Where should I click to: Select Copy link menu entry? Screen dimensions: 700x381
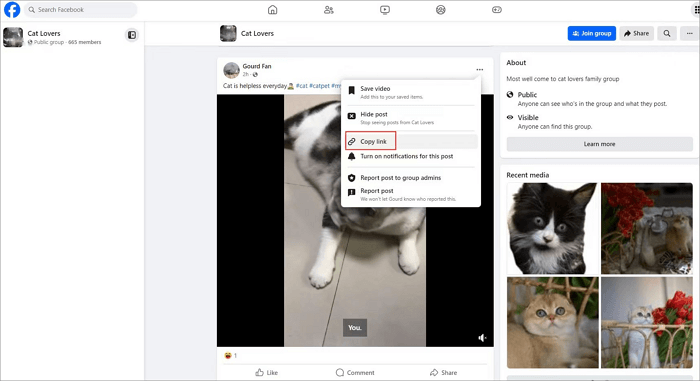[411, 142]
